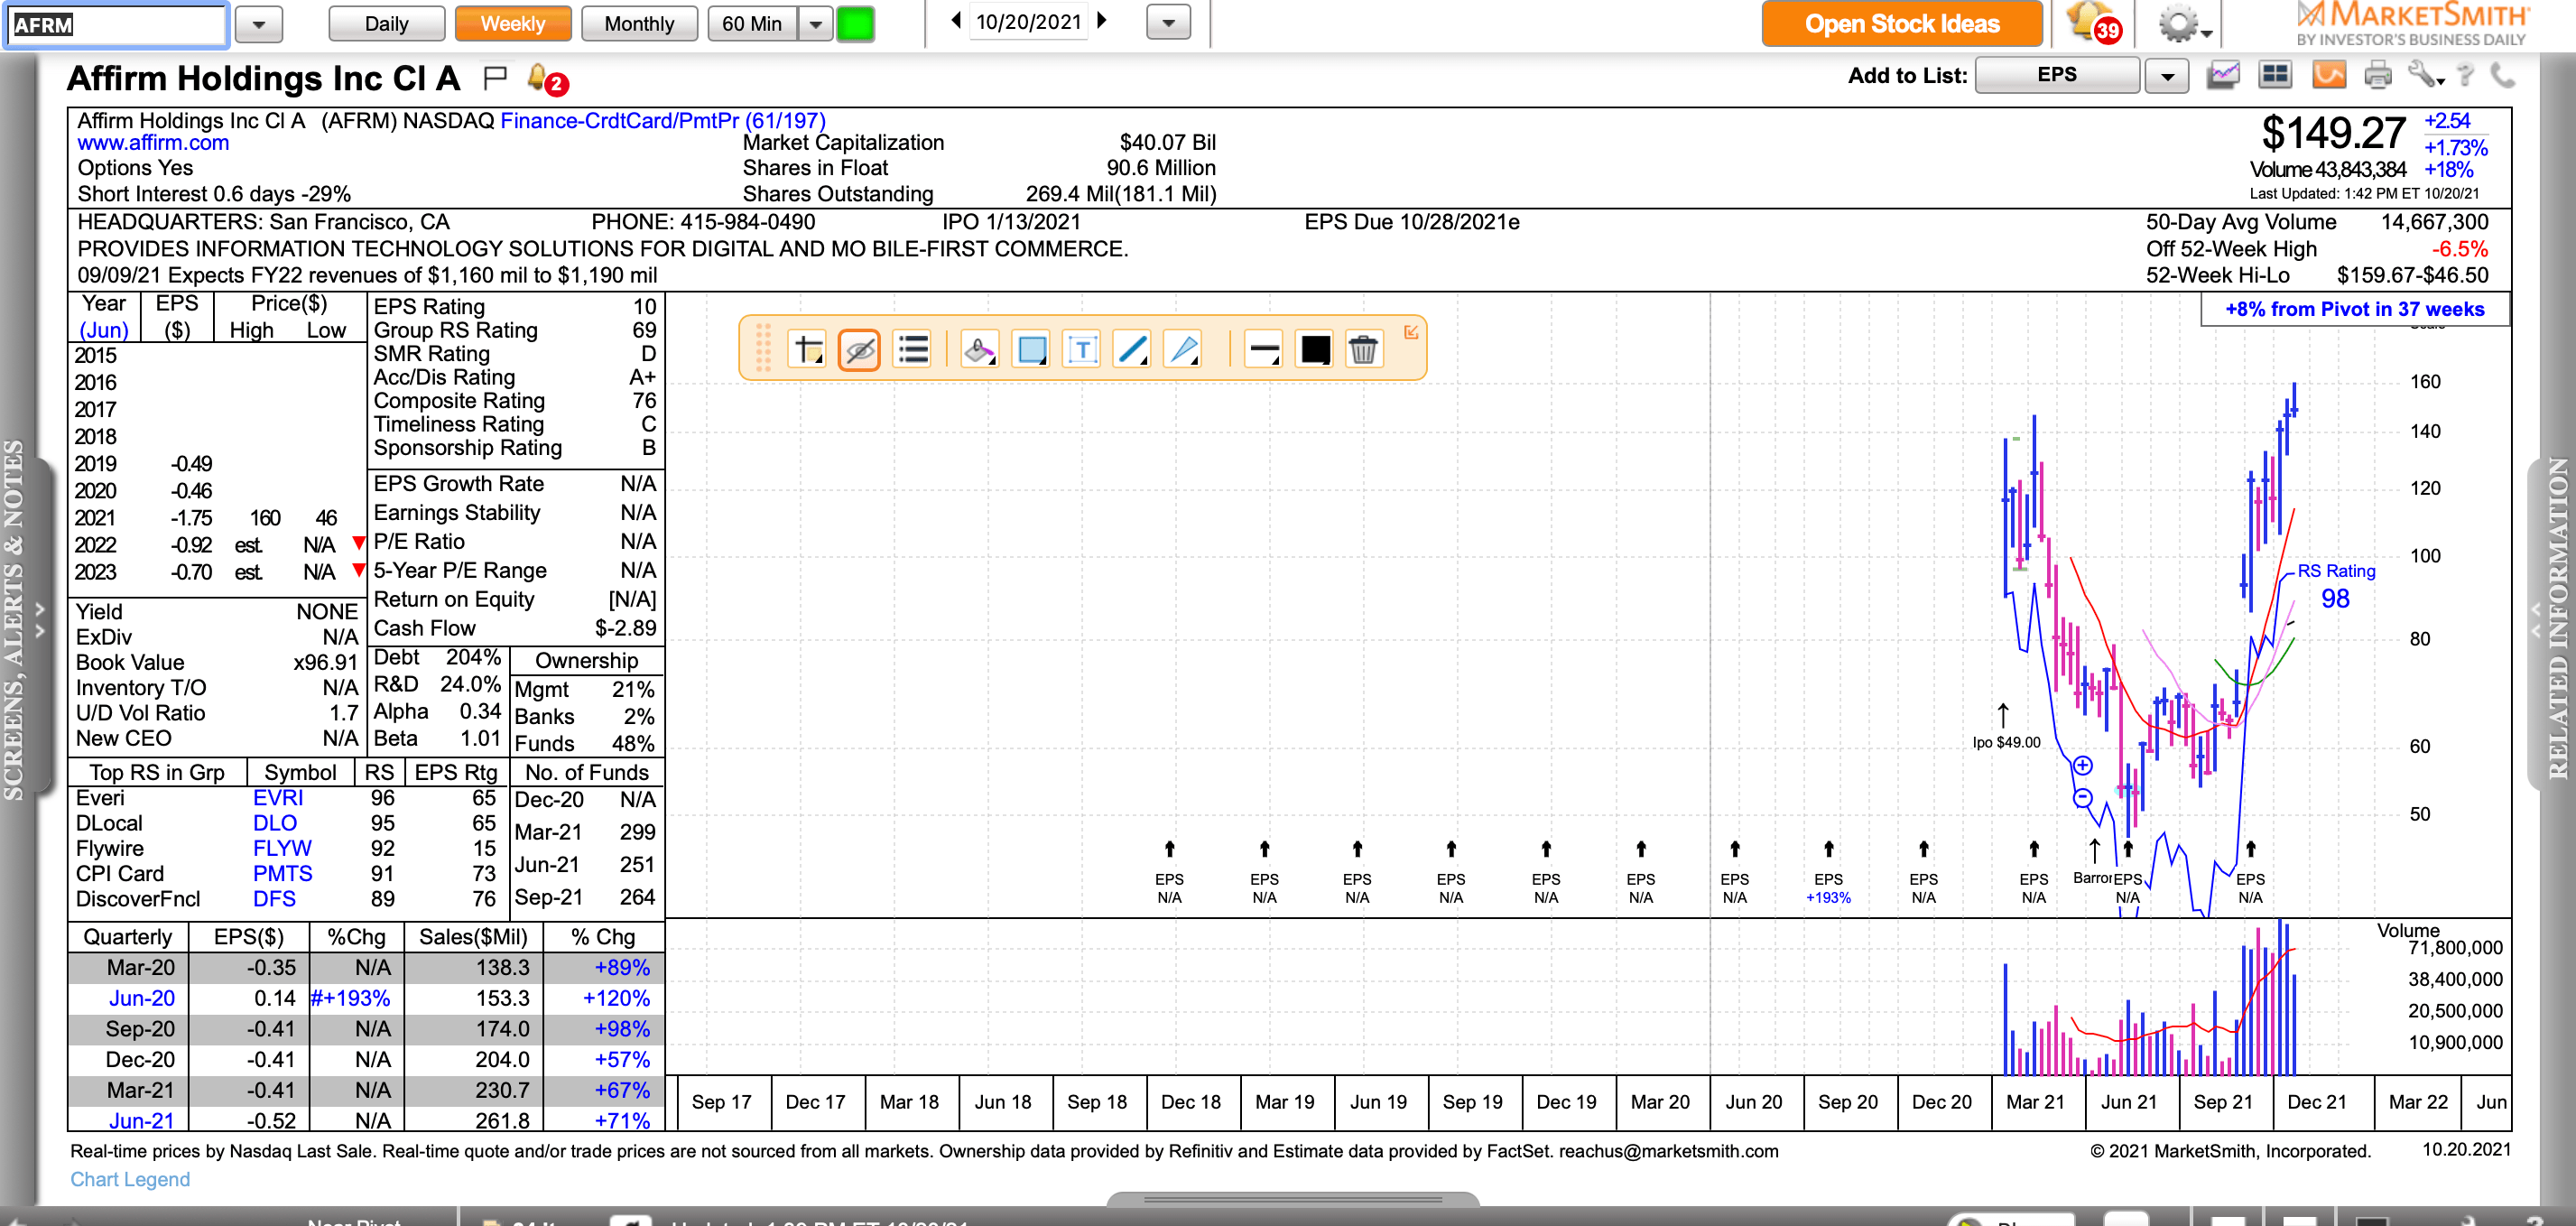The image size is (2576, 1226).
Task: Open Chart Legend link
Action: click(130, 1179)
